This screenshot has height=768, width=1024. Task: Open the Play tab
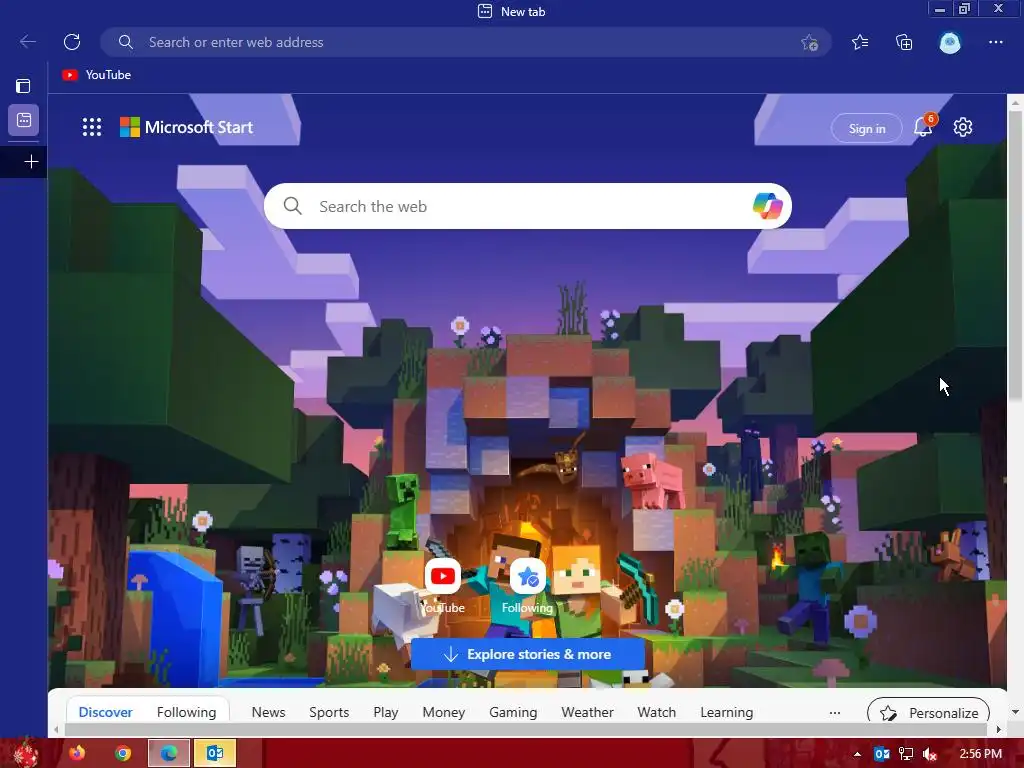click(385, 712)
